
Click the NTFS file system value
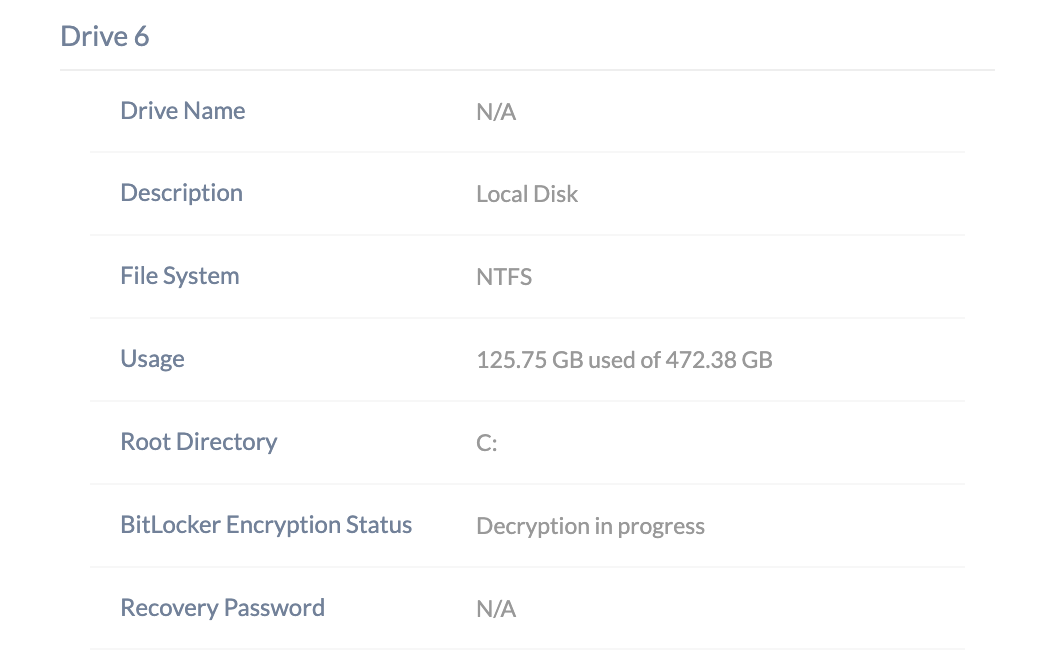[504, 277]
